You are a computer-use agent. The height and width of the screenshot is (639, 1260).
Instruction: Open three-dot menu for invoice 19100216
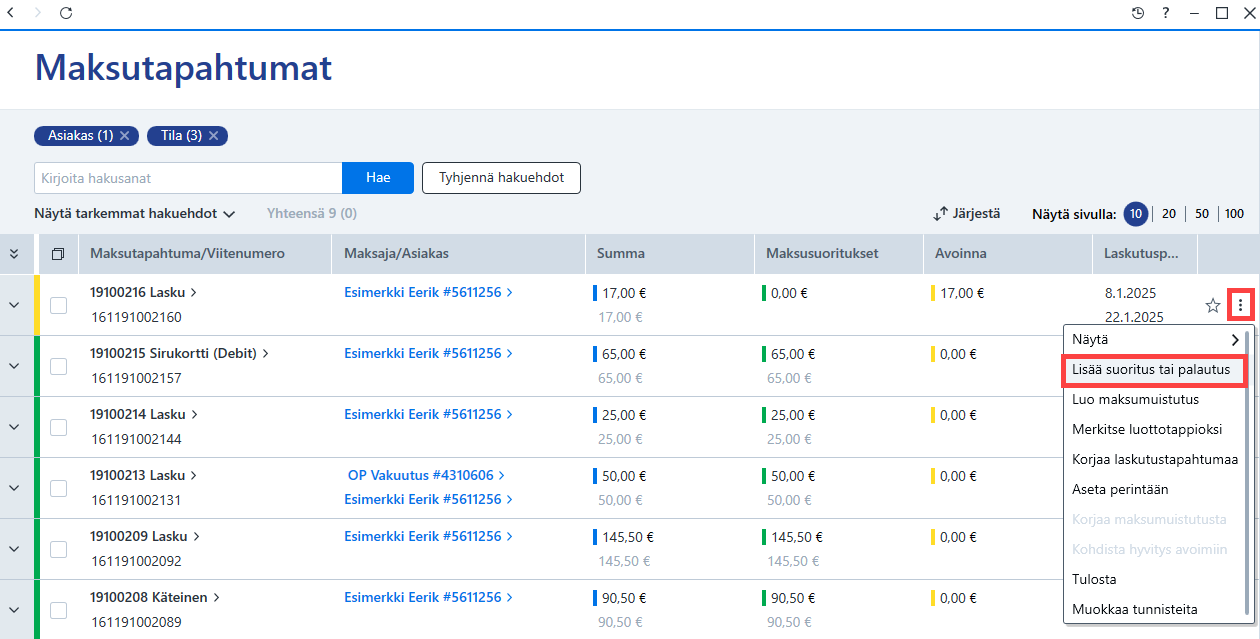[1241, 305]
